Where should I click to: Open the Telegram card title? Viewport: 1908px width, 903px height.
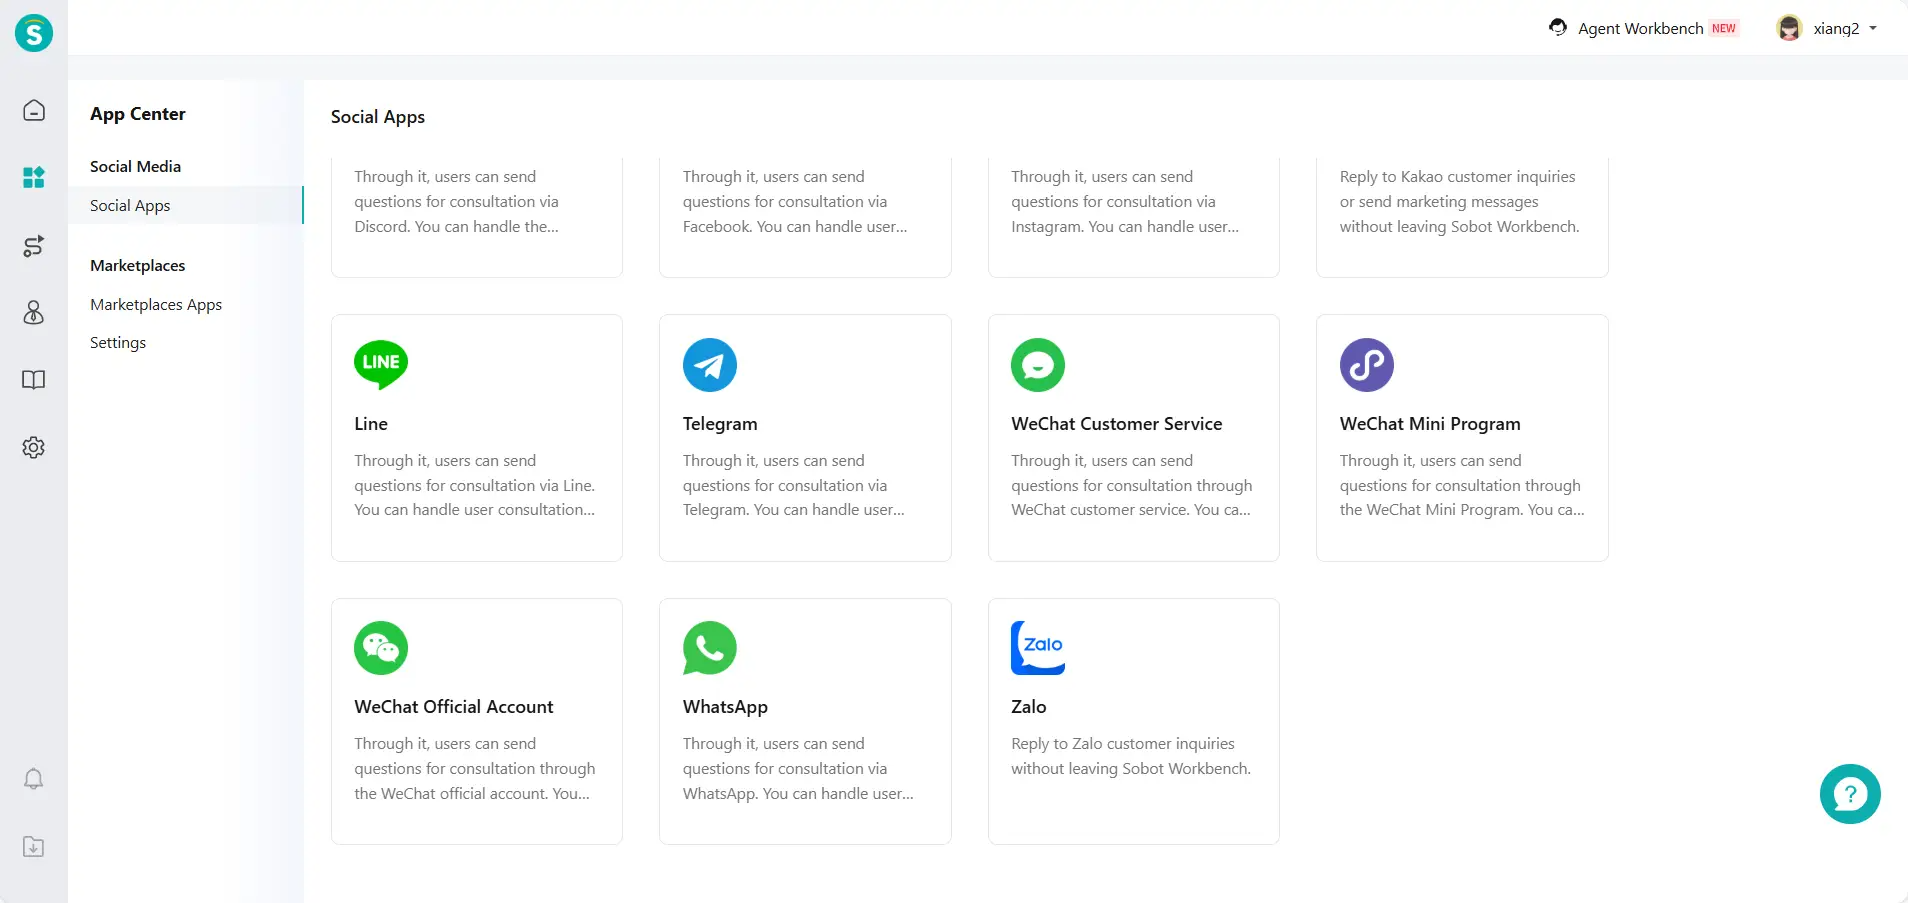pos(720,424)
